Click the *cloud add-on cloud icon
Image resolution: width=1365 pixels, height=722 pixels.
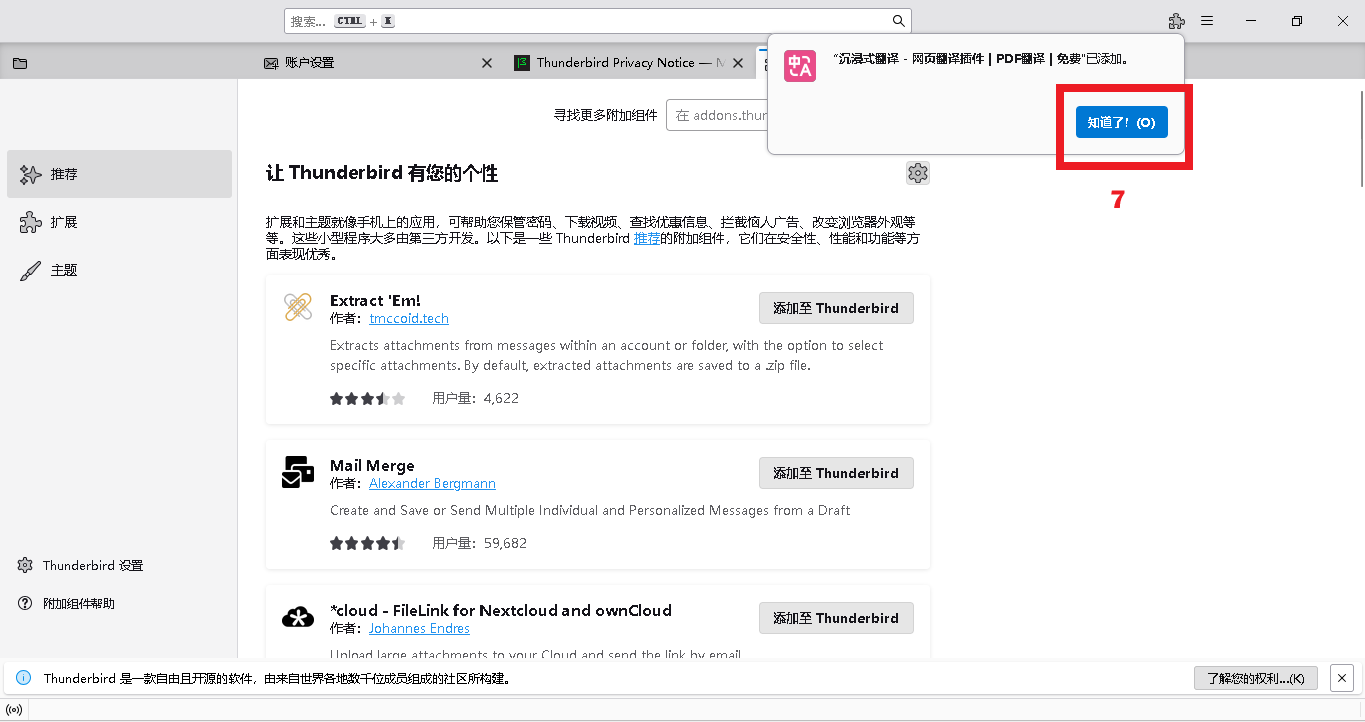pos(298,618)
